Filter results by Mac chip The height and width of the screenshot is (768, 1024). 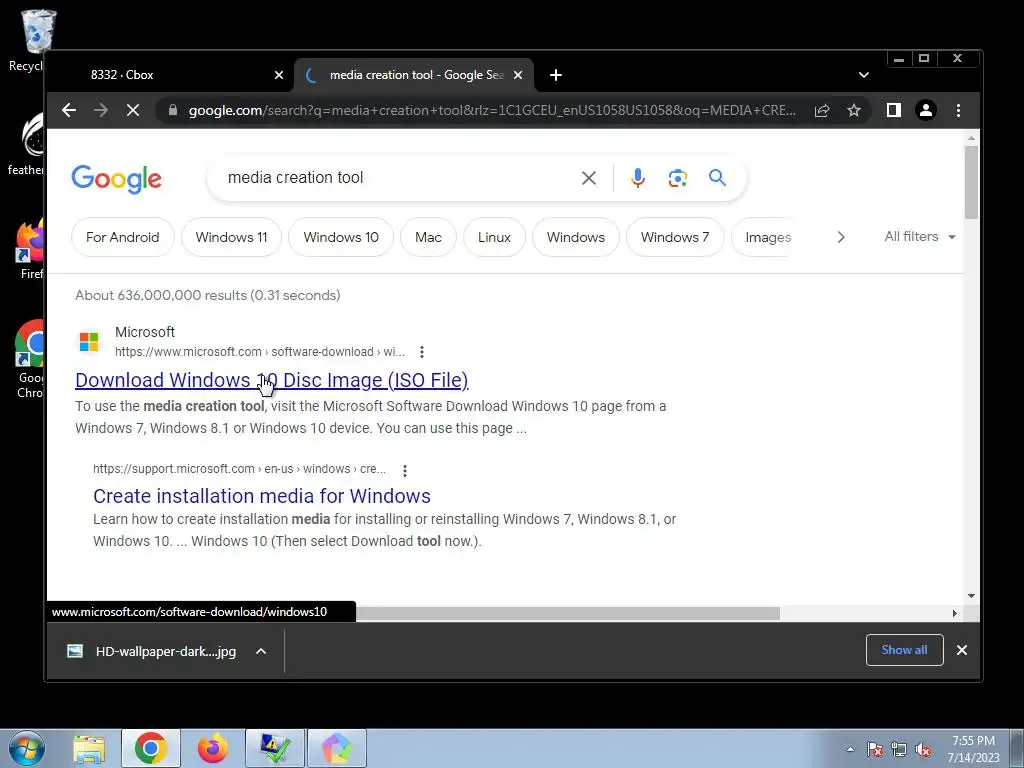428,237
